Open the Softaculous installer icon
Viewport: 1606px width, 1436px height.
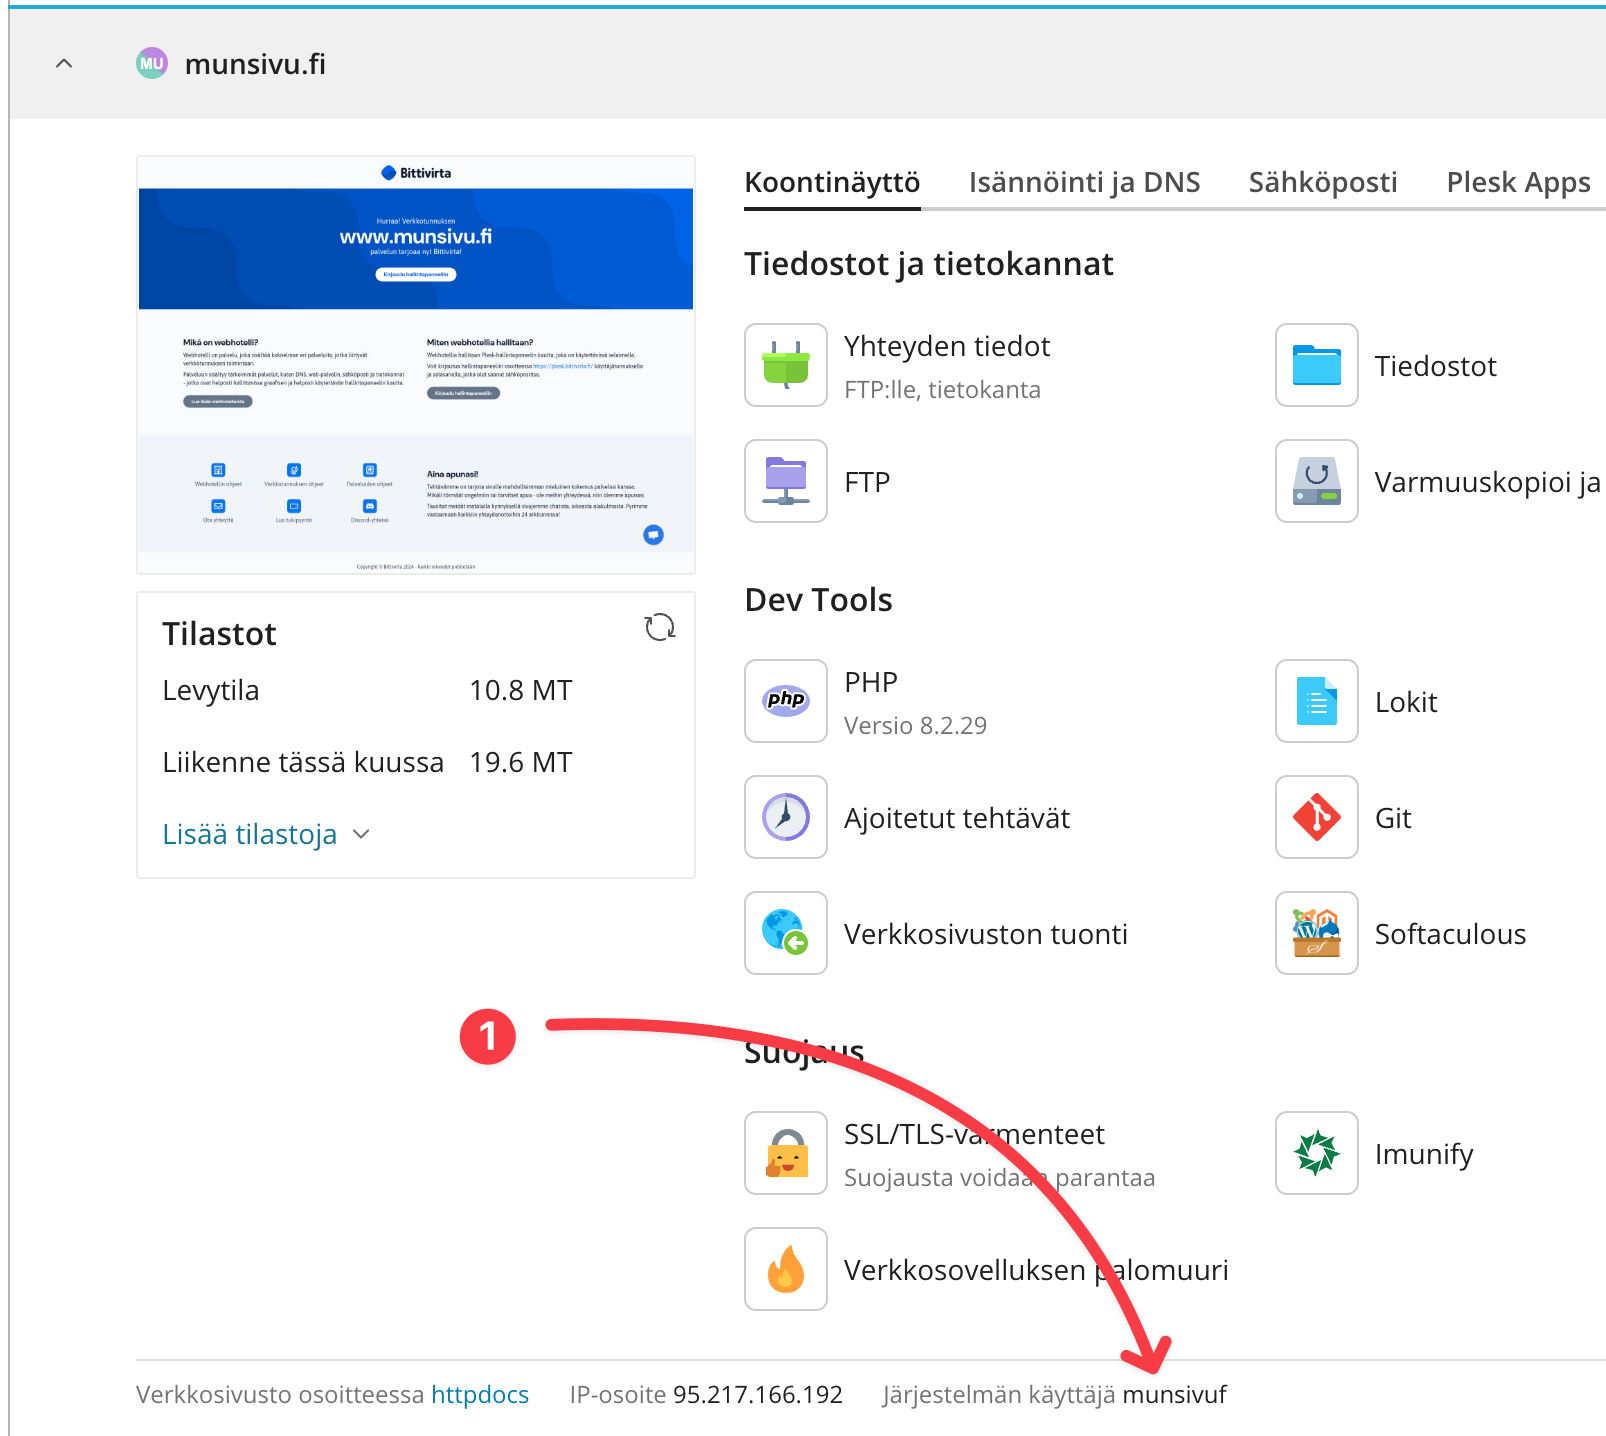tap(1316, 933)
